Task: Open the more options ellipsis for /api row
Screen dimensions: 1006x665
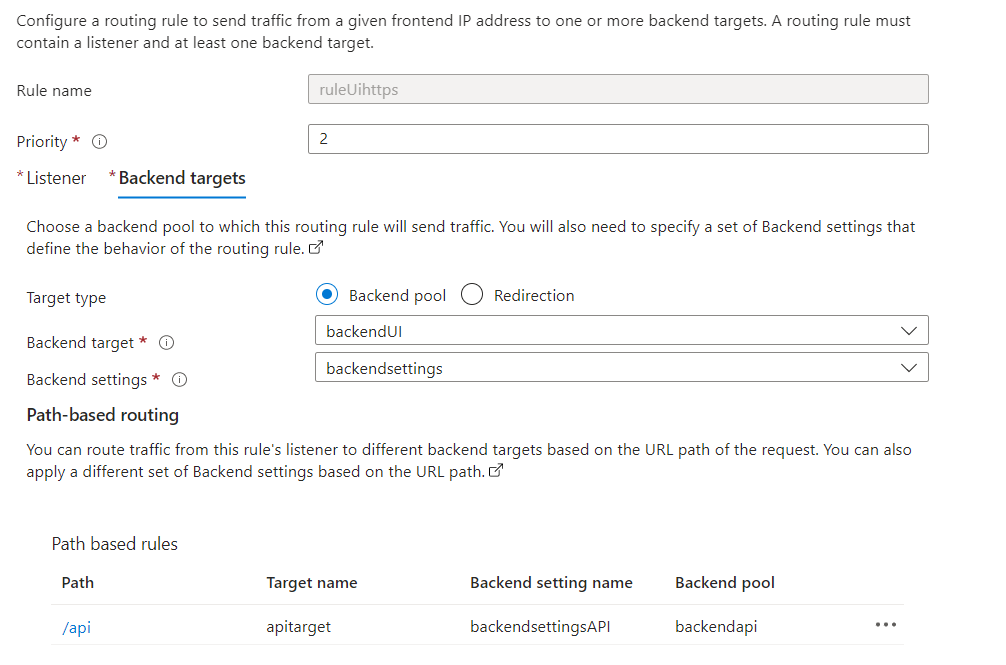Action: point(885,625)
